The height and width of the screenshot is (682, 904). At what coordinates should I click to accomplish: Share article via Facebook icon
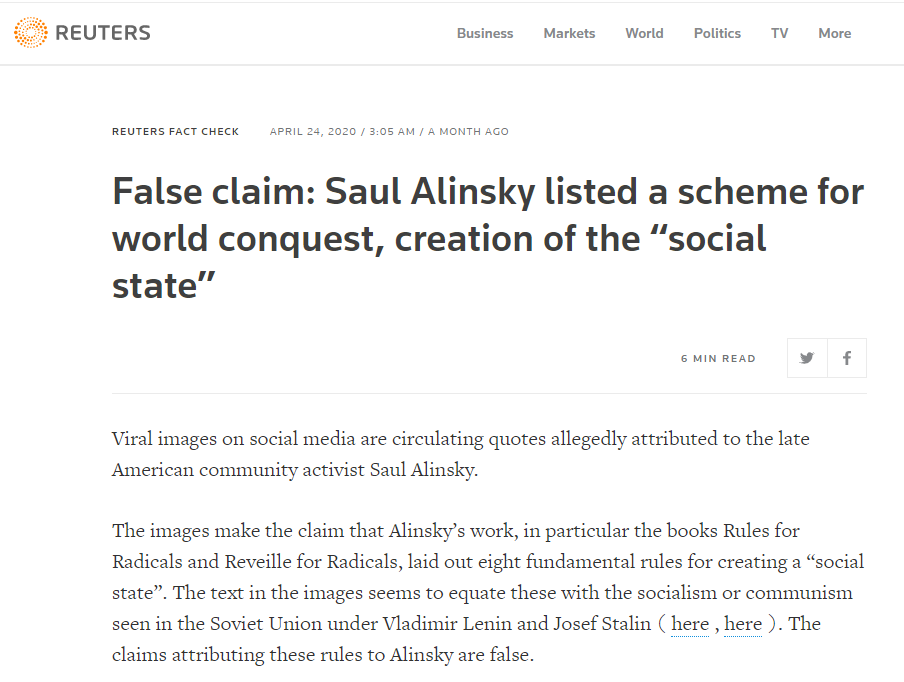pos(847,358)
